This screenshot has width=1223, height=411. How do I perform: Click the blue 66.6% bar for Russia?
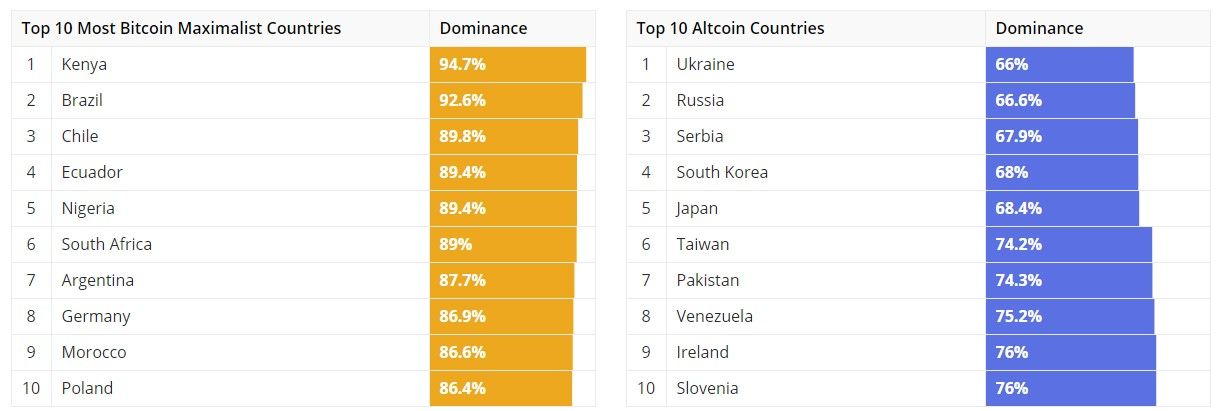pyautogui.click(x=1060, y=100)
